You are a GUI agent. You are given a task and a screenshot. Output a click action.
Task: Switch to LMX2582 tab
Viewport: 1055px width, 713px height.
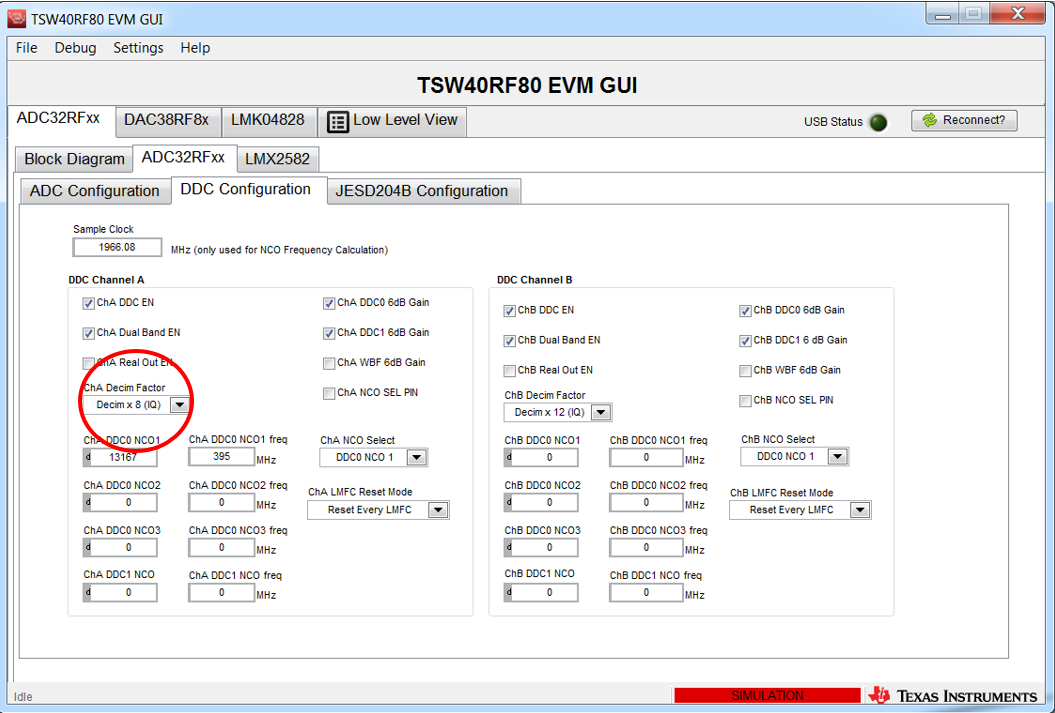click(277, 159)
